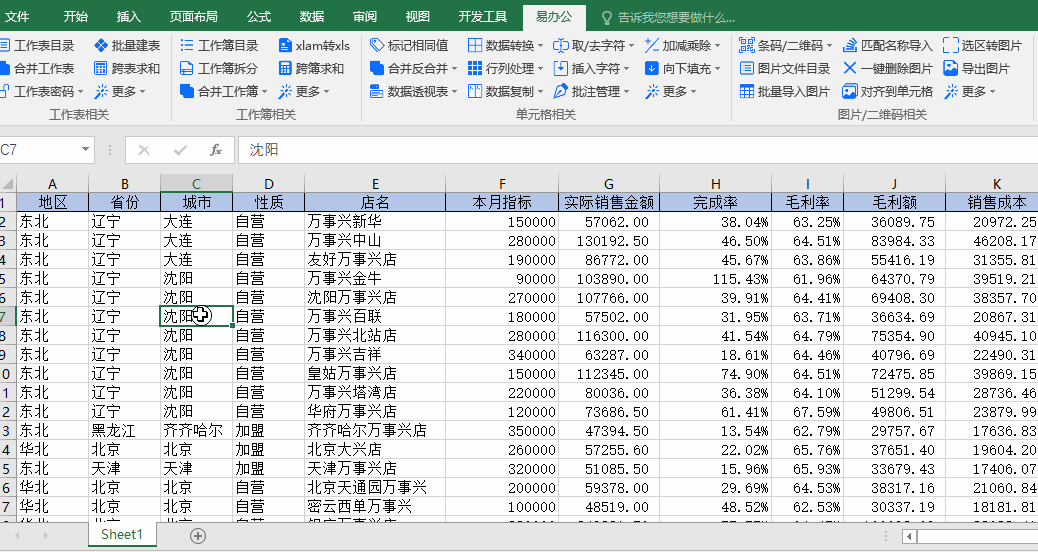This screenshot has height=552, width=1038.
Task: Select the cell 齐齐哈尔万事兴店
Action: tap(375, 430)
